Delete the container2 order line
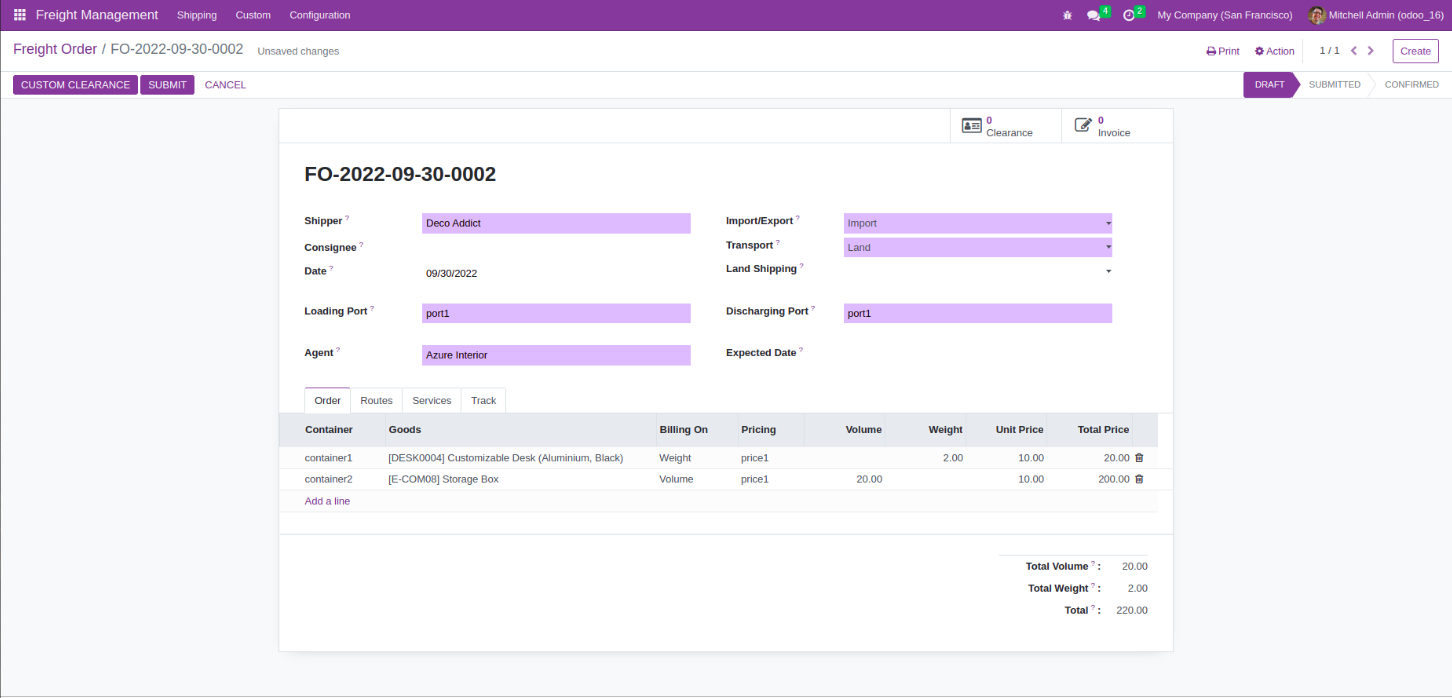The image size is (1452, 698). (x=1139, y=480)
